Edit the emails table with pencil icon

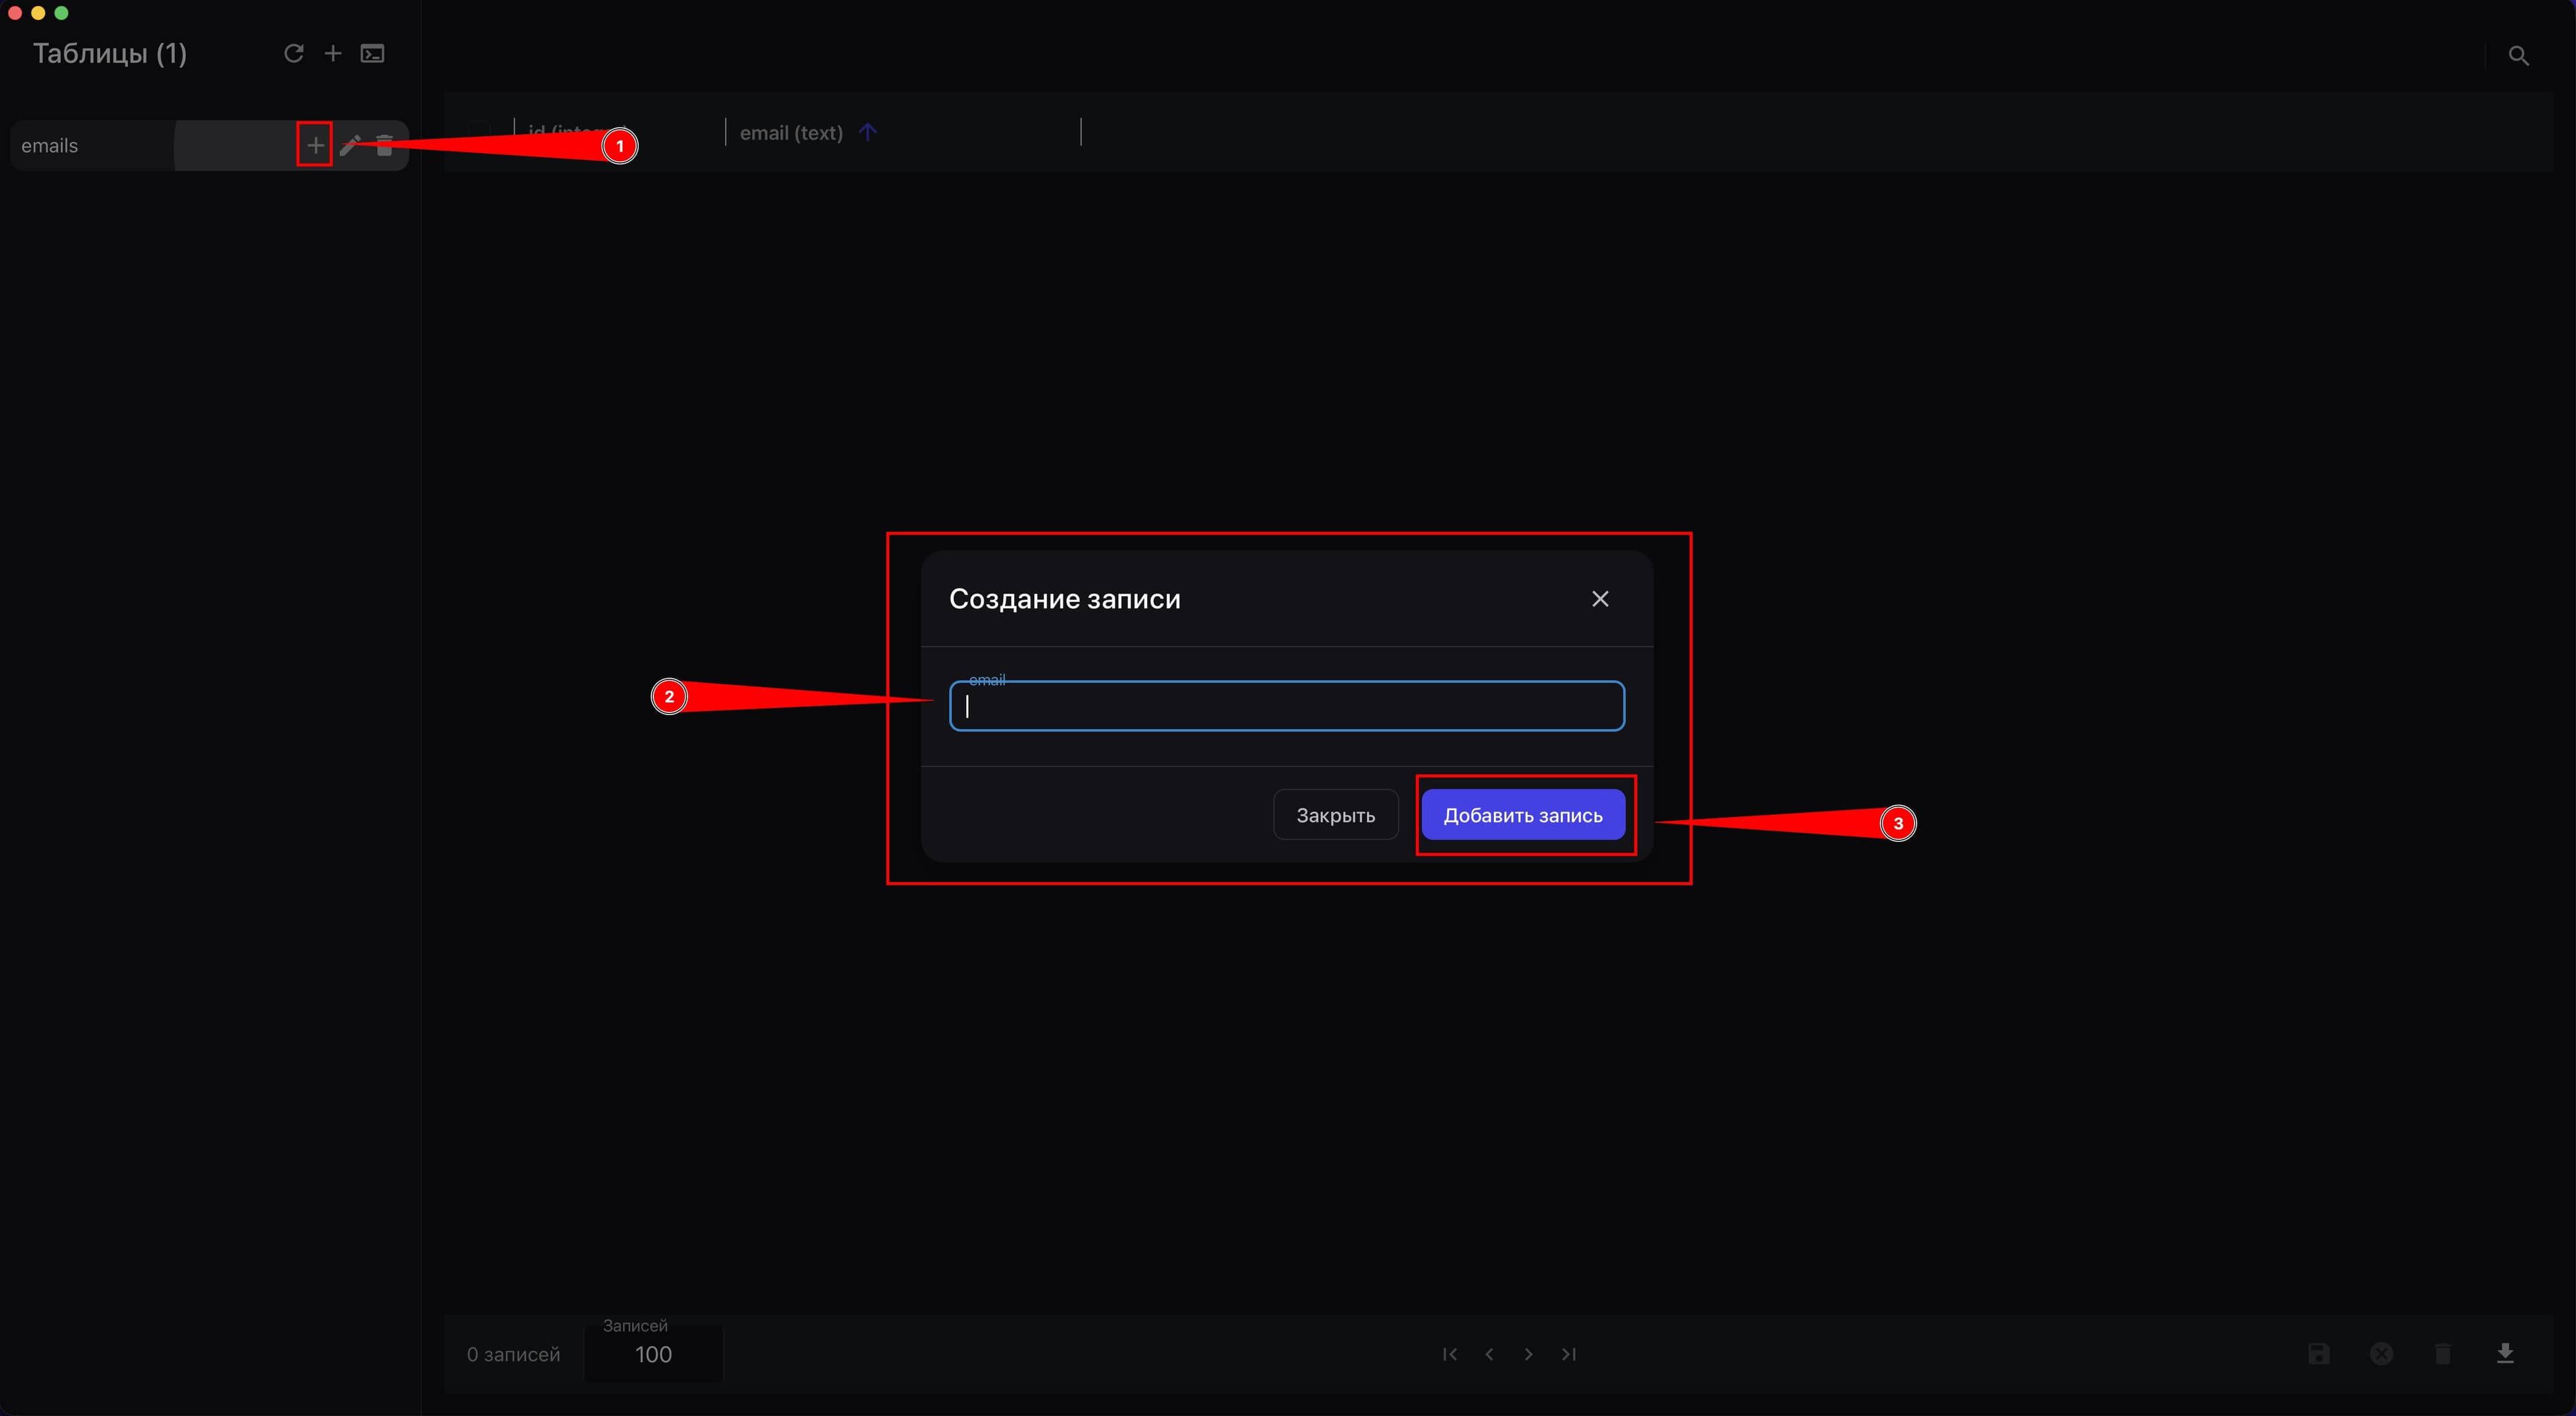pos(350,145)
